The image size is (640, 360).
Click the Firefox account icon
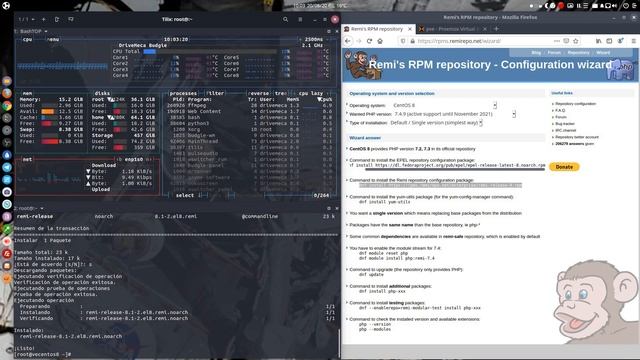[620, 41]
